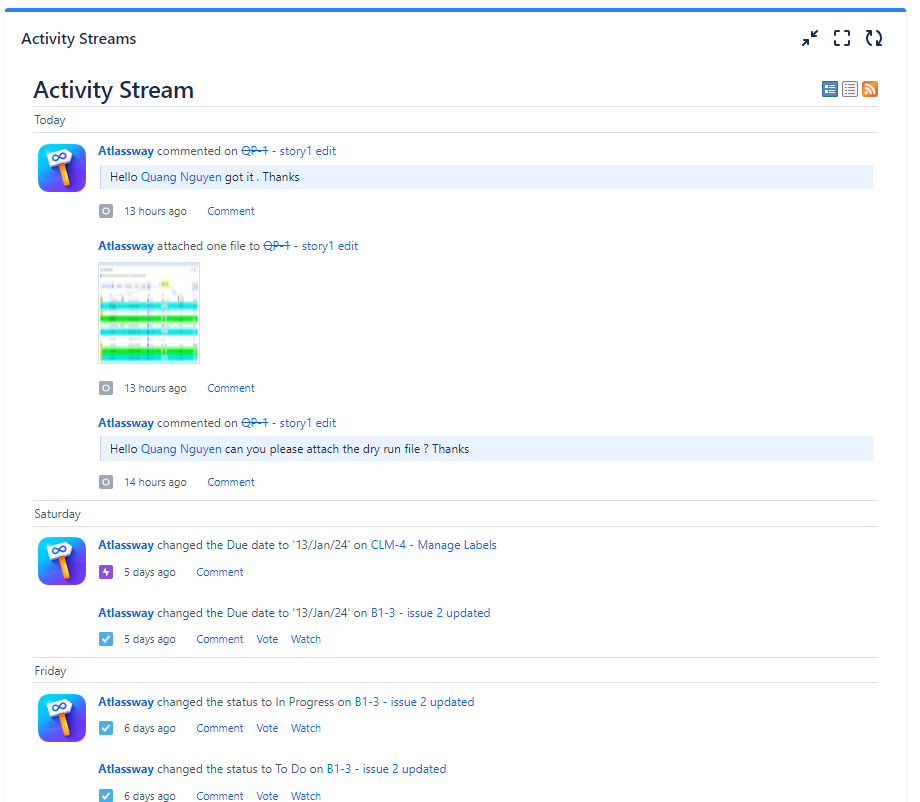Screen dimensions: 920x802
Task: Open Quang Nguyen's profile link
Action: [x=181, y=176]
